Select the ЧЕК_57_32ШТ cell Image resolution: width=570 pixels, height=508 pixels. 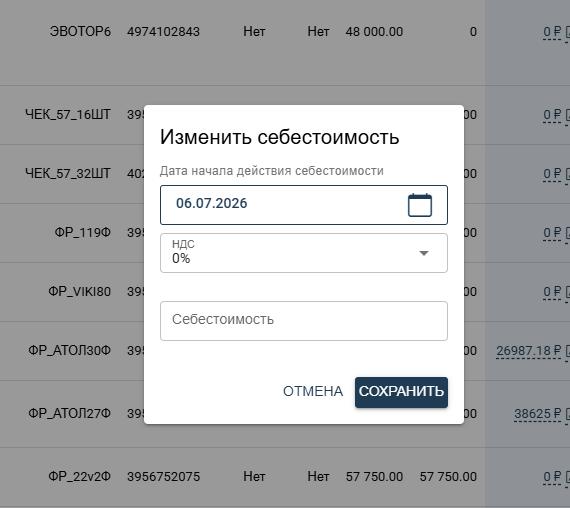point(68,173)
